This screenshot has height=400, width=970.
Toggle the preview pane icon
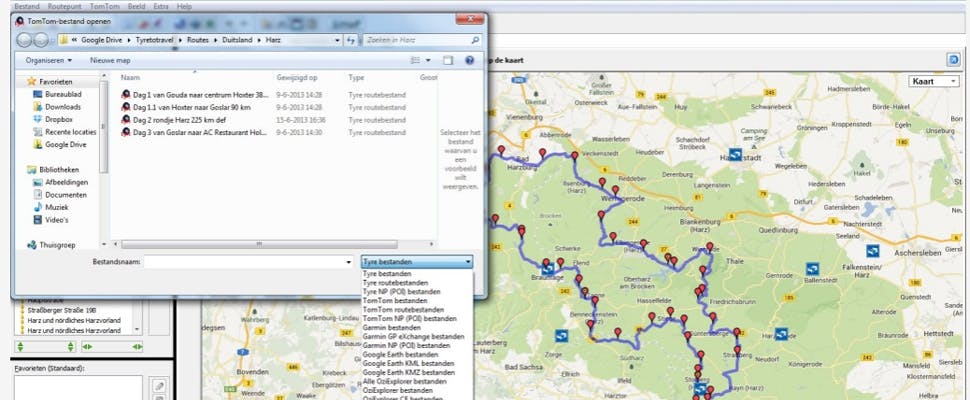pos(448,61)
